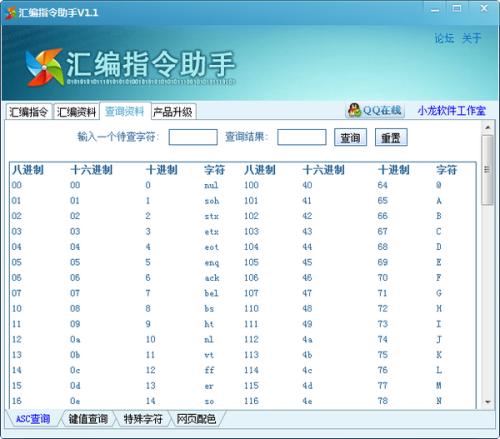Viewport: 500px width, 439px height.
Task: Select the 'stx' character cell
Action: coord(212,216)
